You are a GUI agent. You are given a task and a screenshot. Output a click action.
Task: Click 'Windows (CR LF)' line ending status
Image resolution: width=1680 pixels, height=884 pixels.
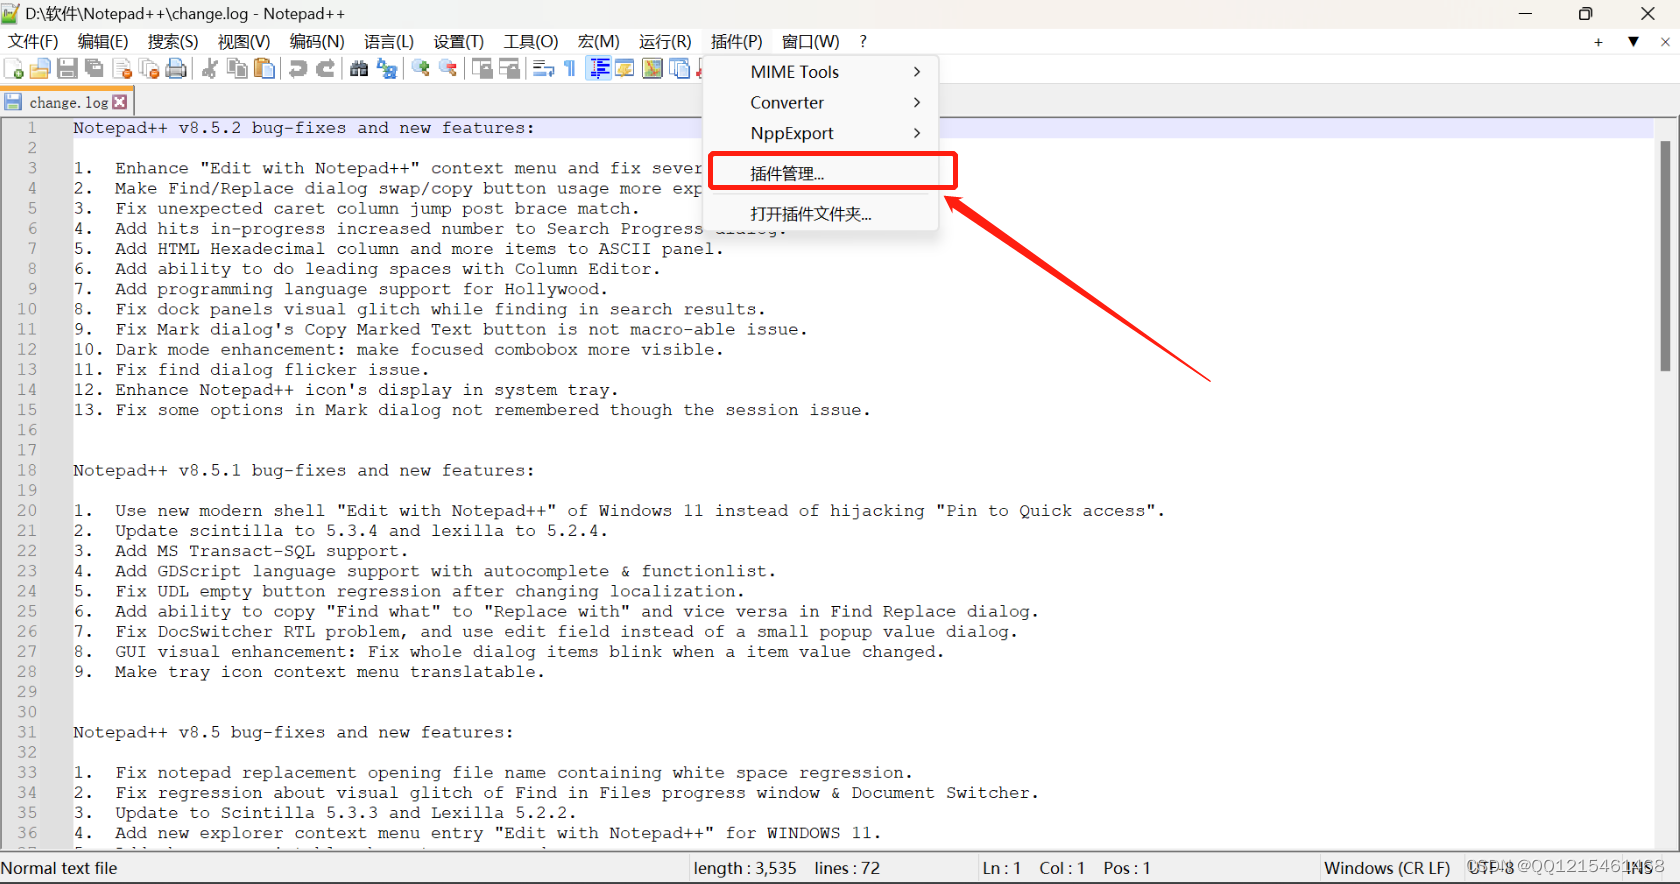coord(1387,868)
